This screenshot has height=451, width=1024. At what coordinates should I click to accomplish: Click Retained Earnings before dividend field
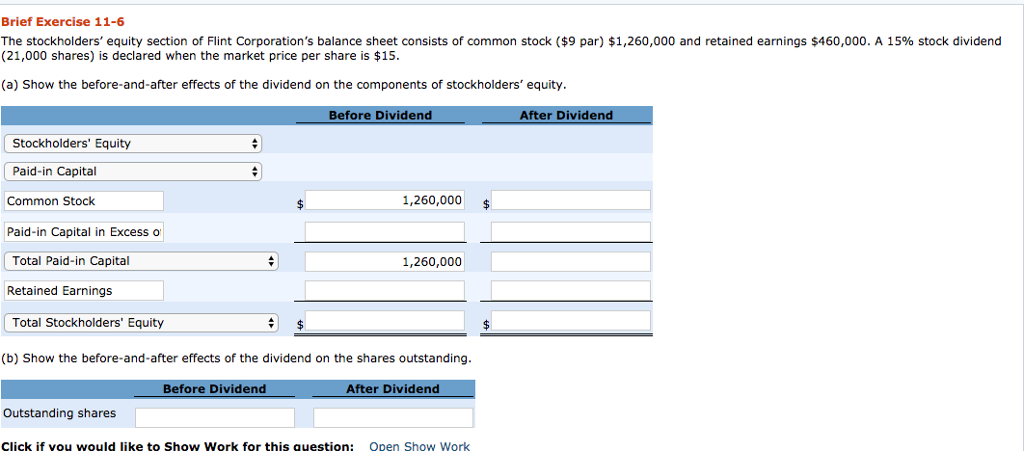click(x=385, y=290)
